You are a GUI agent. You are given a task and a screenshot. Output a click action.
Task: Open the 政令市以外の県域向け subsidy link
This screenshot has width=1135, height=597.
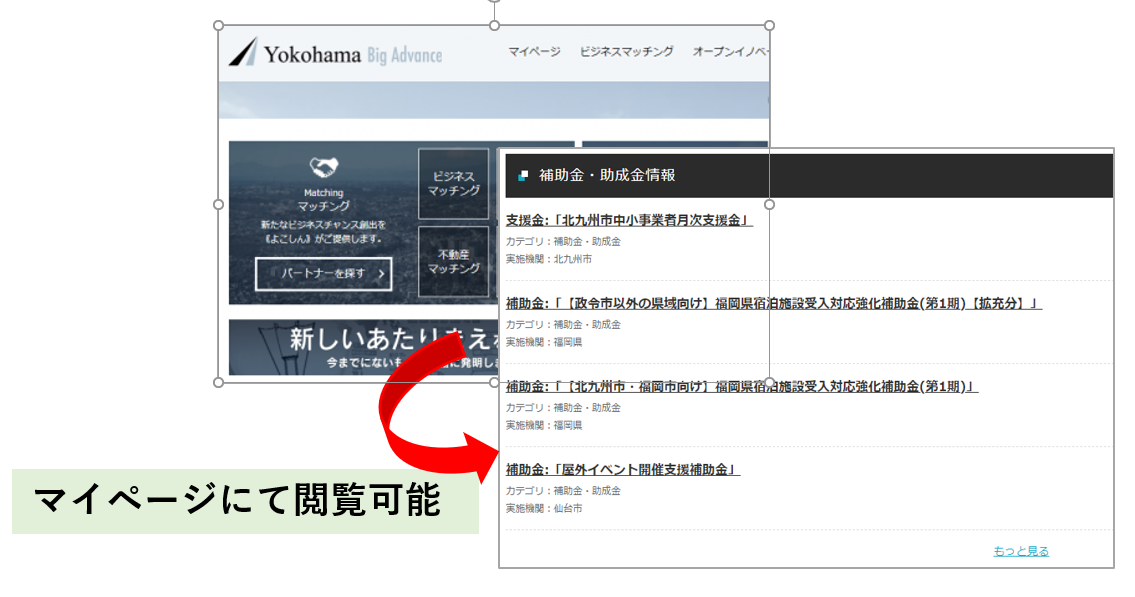(773, 303)
